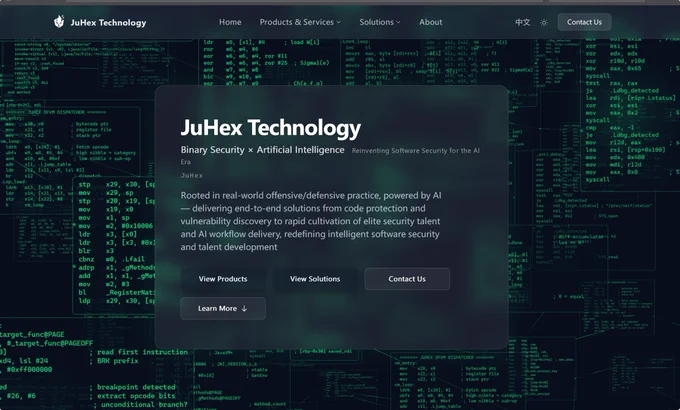Screen dimensions: 680x410
Task: Open the JuHex Technology brand link
Action: click(x=100, y=22)
